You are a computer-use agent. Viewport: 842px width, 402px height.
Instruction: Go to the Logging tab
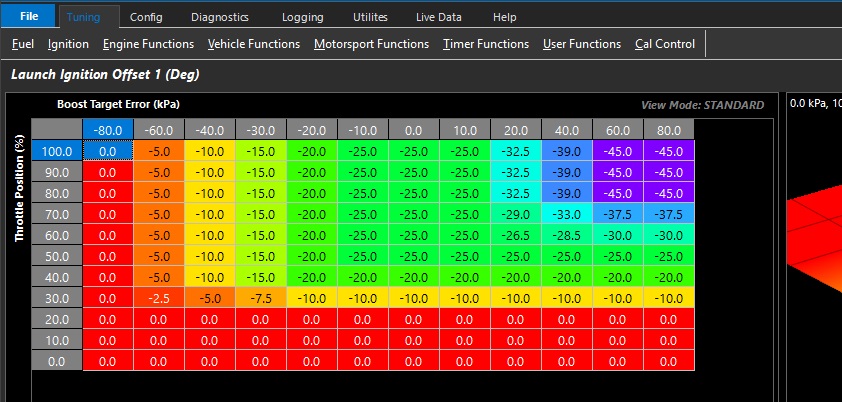303,17
